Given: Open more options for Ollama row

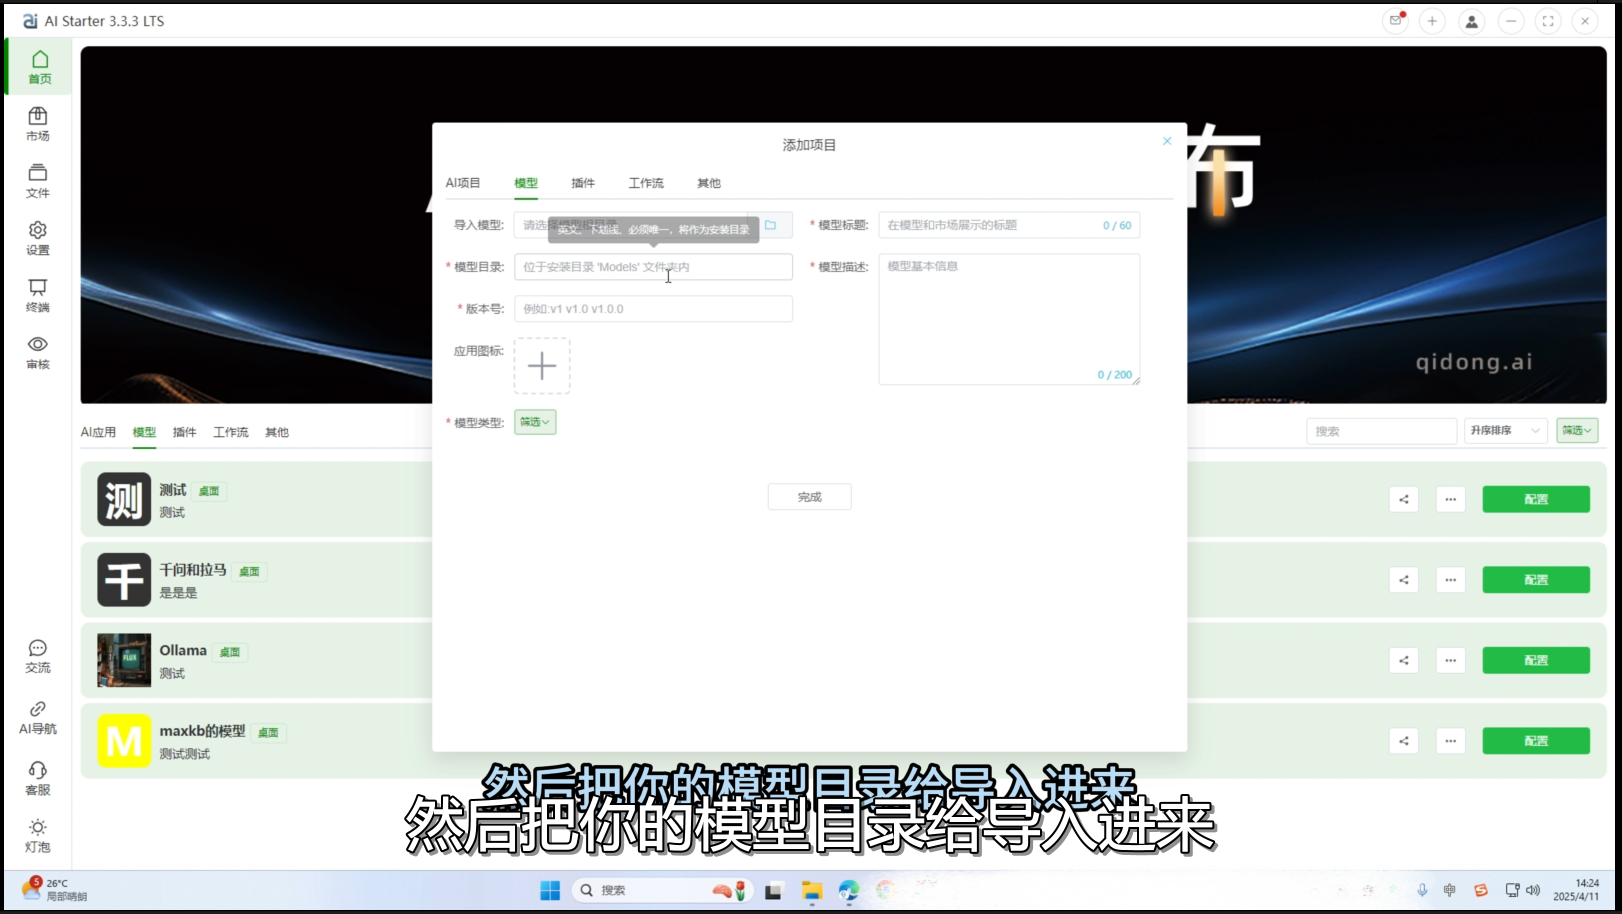Looking at the screenshot, I should click(x=1450, y=660).
